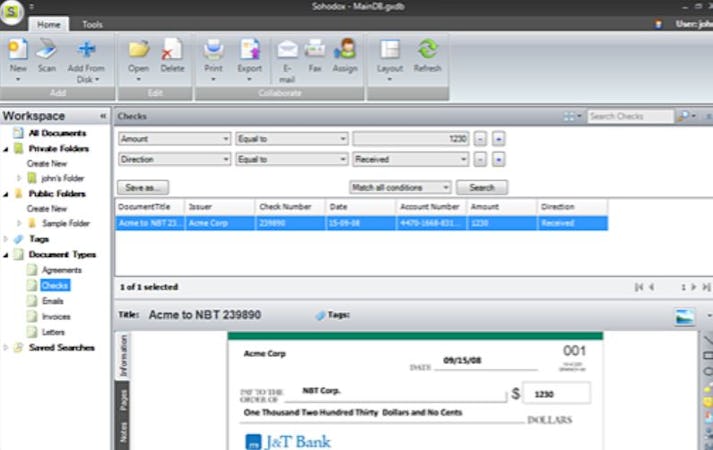Add a condition after the Amount row

[498, 139]
